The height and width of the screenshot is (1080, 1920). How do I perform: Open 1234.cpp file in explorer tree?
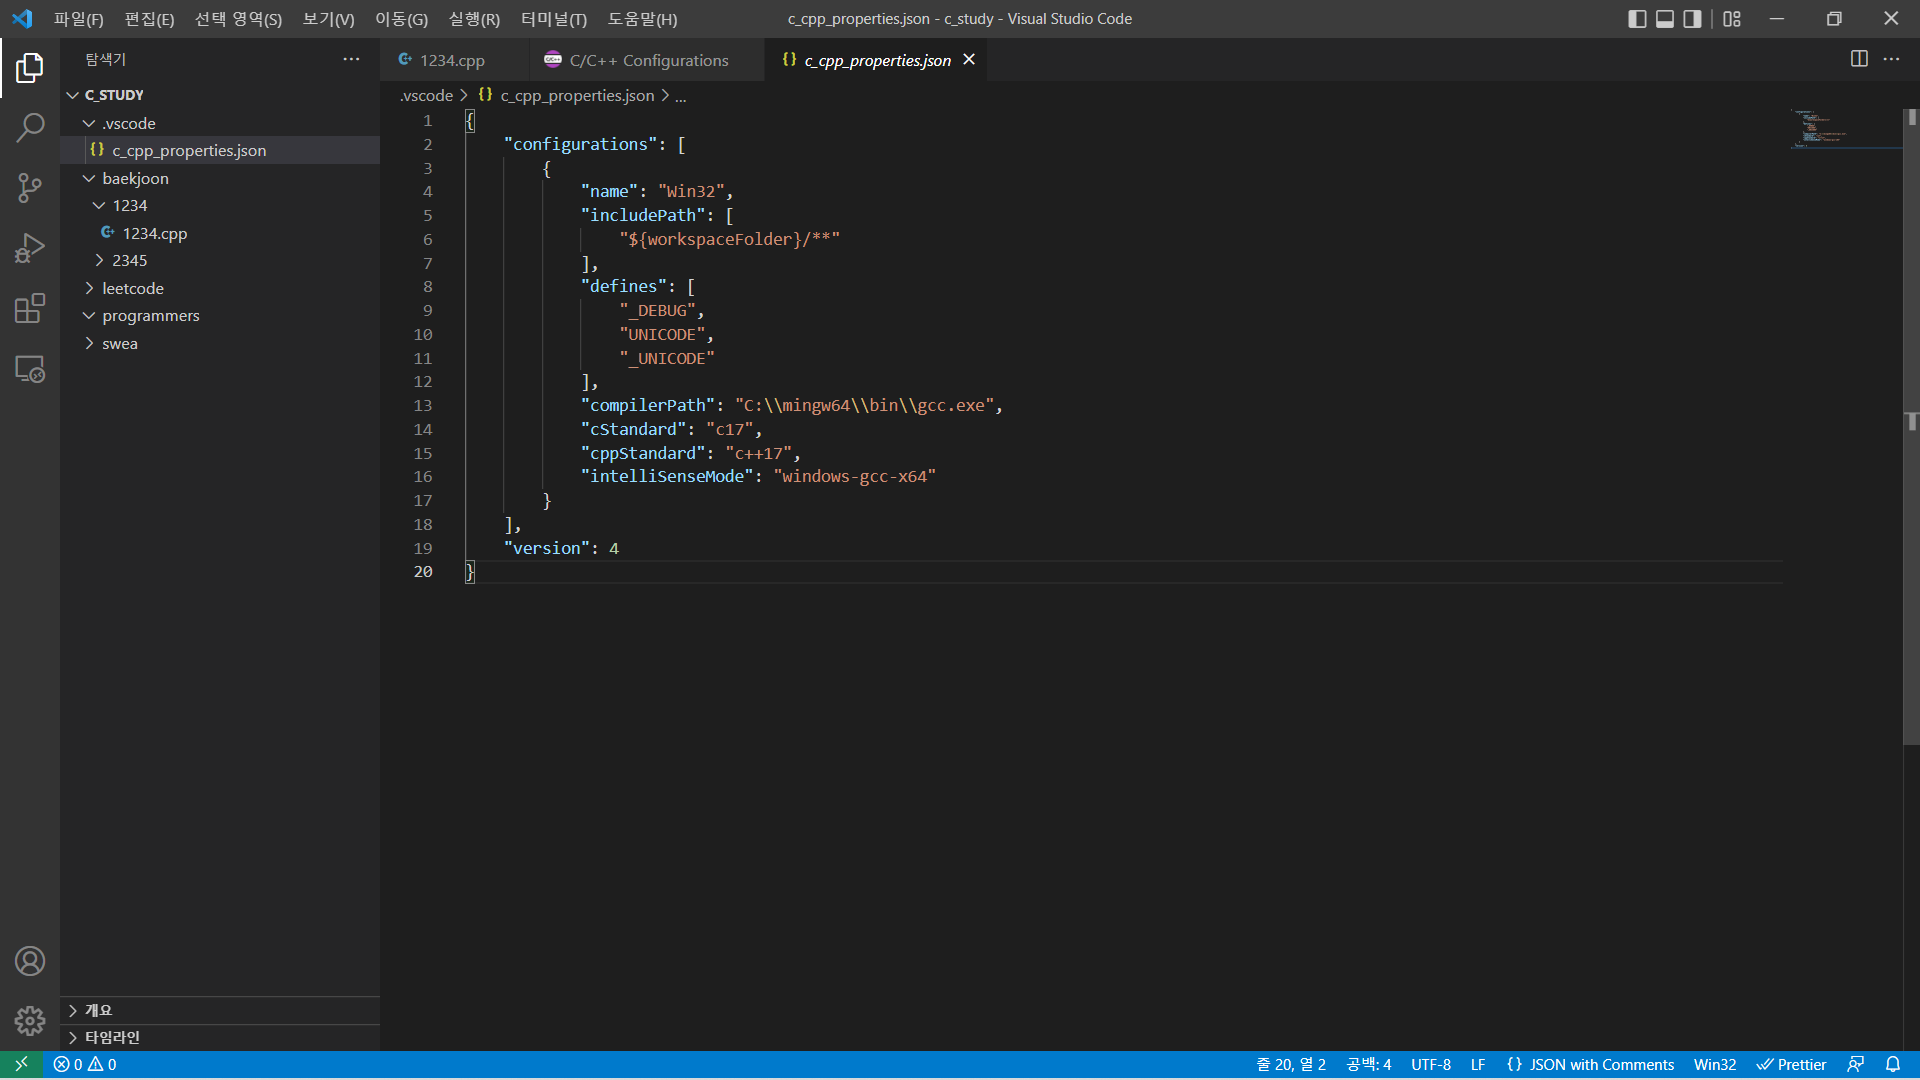(154, 233)
